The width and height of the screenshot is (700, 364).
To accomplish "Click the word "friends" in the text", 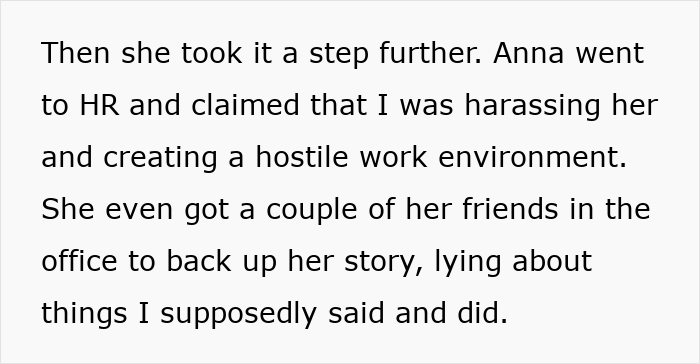I will point(510,209).
